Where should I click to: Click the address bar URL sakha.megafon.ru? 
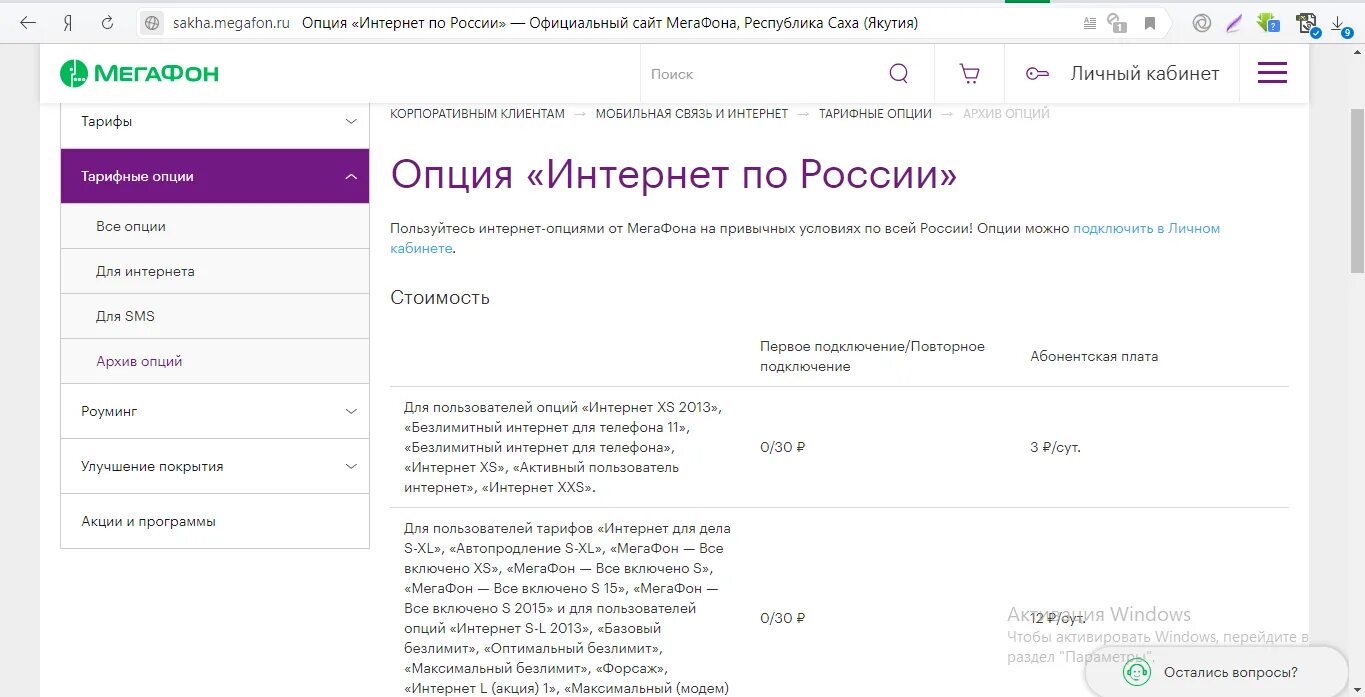coord(230,22)
